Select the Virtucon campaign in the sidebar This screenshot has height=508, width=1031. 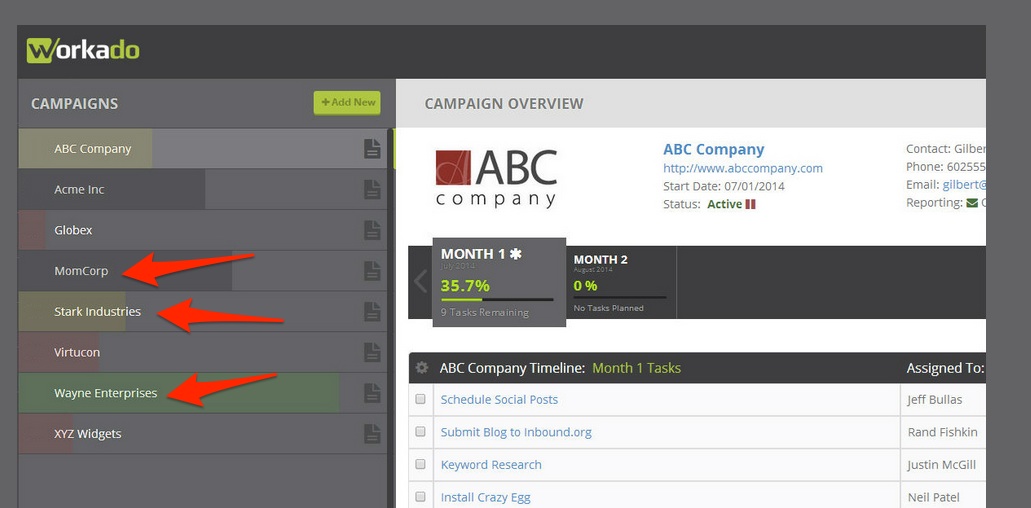tap(77, 352)
